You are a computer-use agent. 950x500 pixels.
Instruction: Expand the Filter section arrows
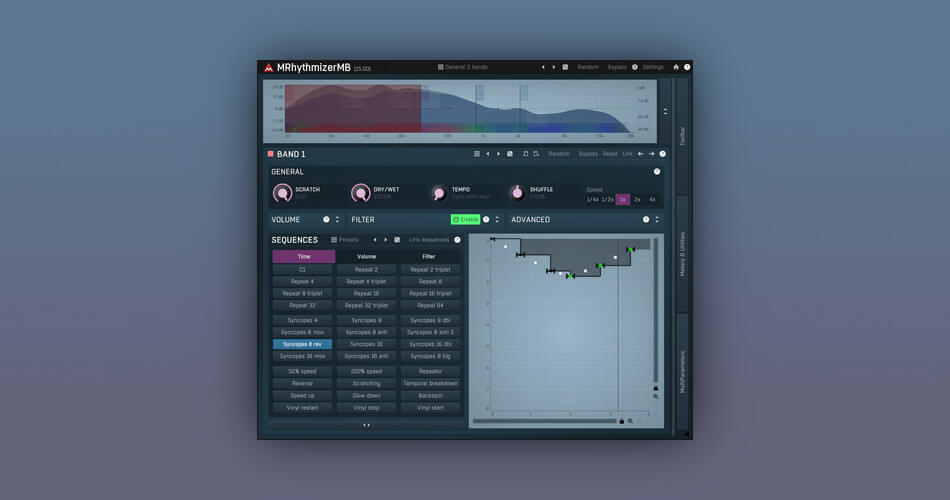pos(497,219)
